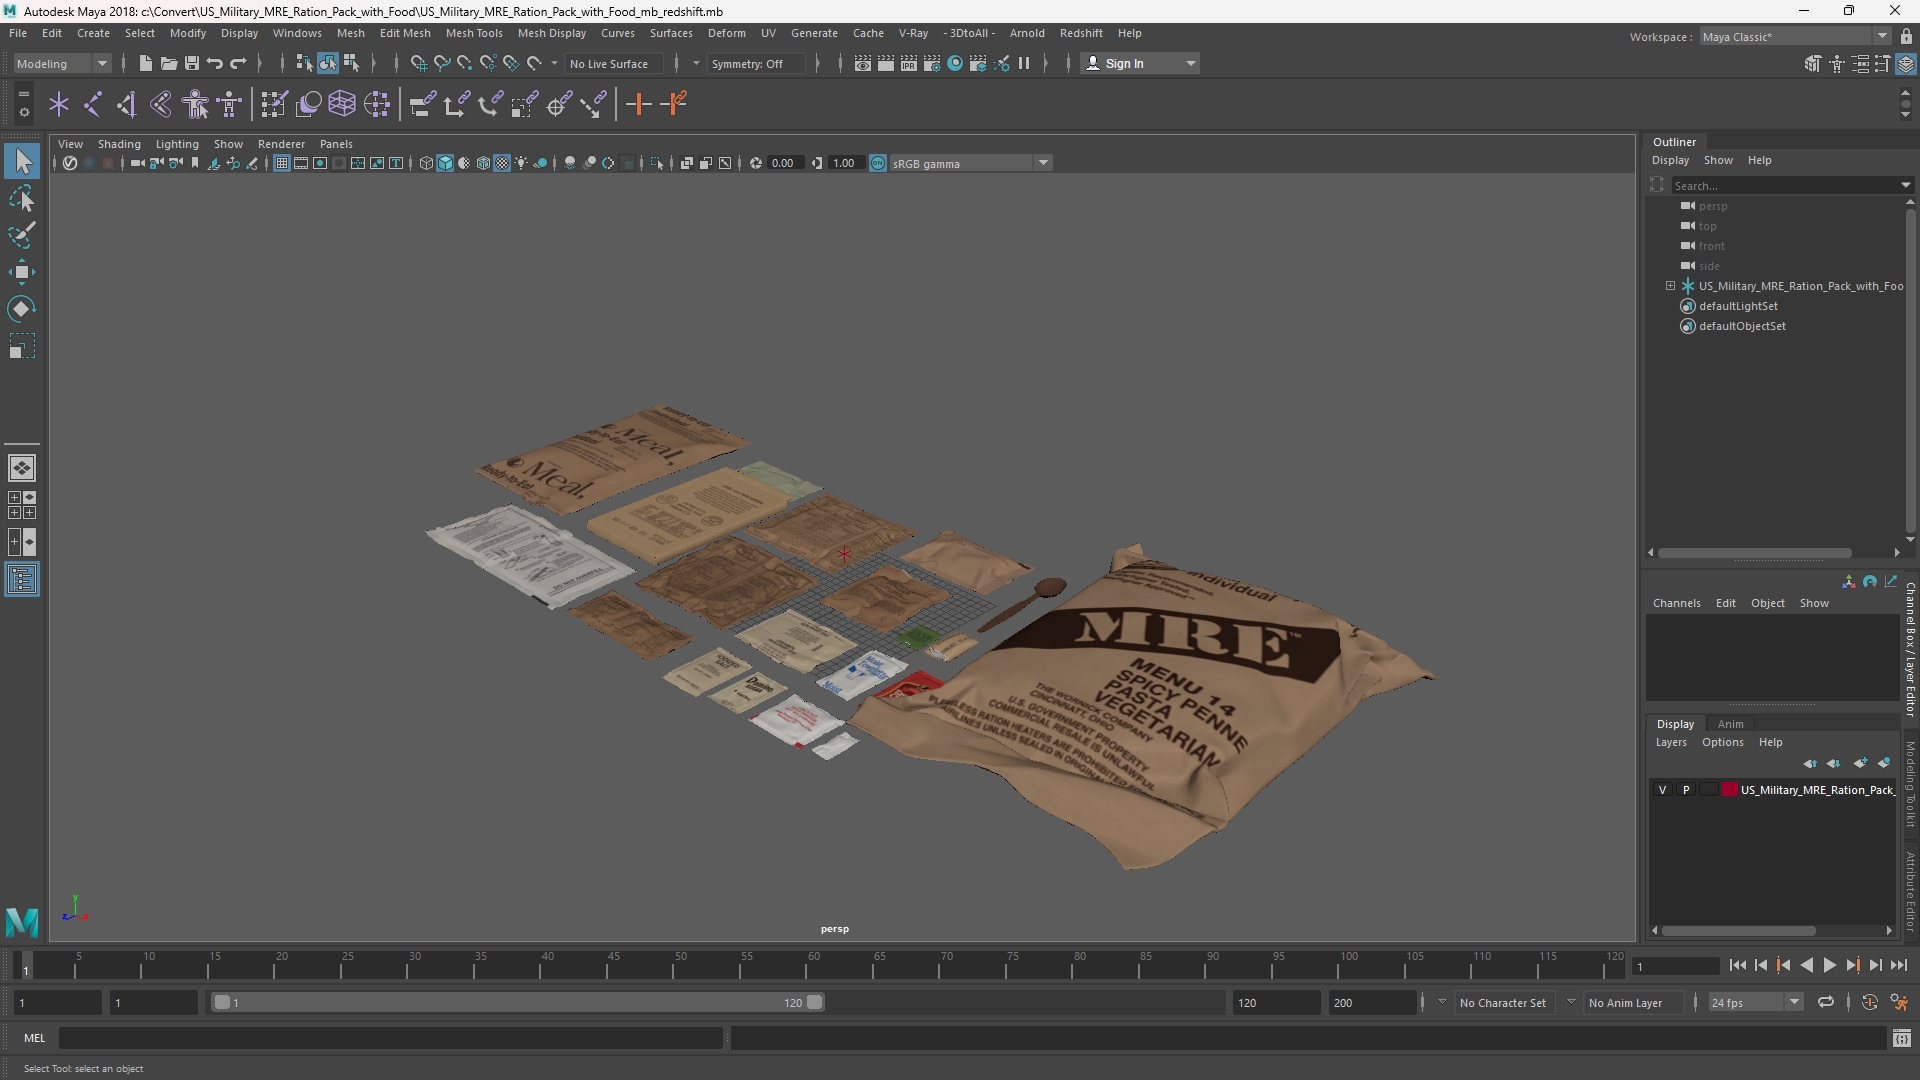Select the persp camera in Outliner
Viewport: 1920px width, 1080px height.
click(1713, 206)
